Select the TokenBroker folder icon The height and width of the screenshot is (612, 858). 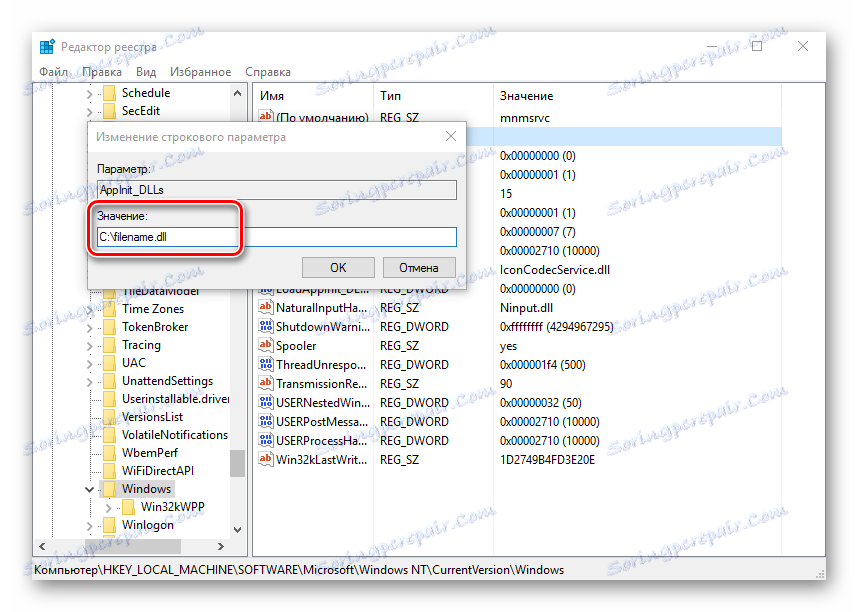109,327
